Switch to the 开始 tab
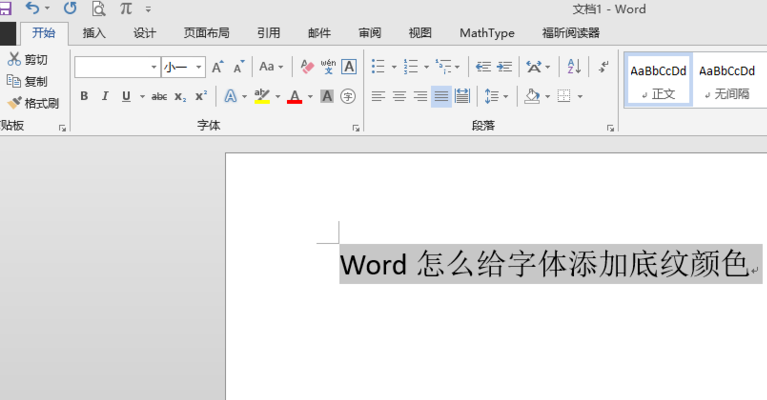The height and width of the screenshot is (400, 767). click(44, 33)
